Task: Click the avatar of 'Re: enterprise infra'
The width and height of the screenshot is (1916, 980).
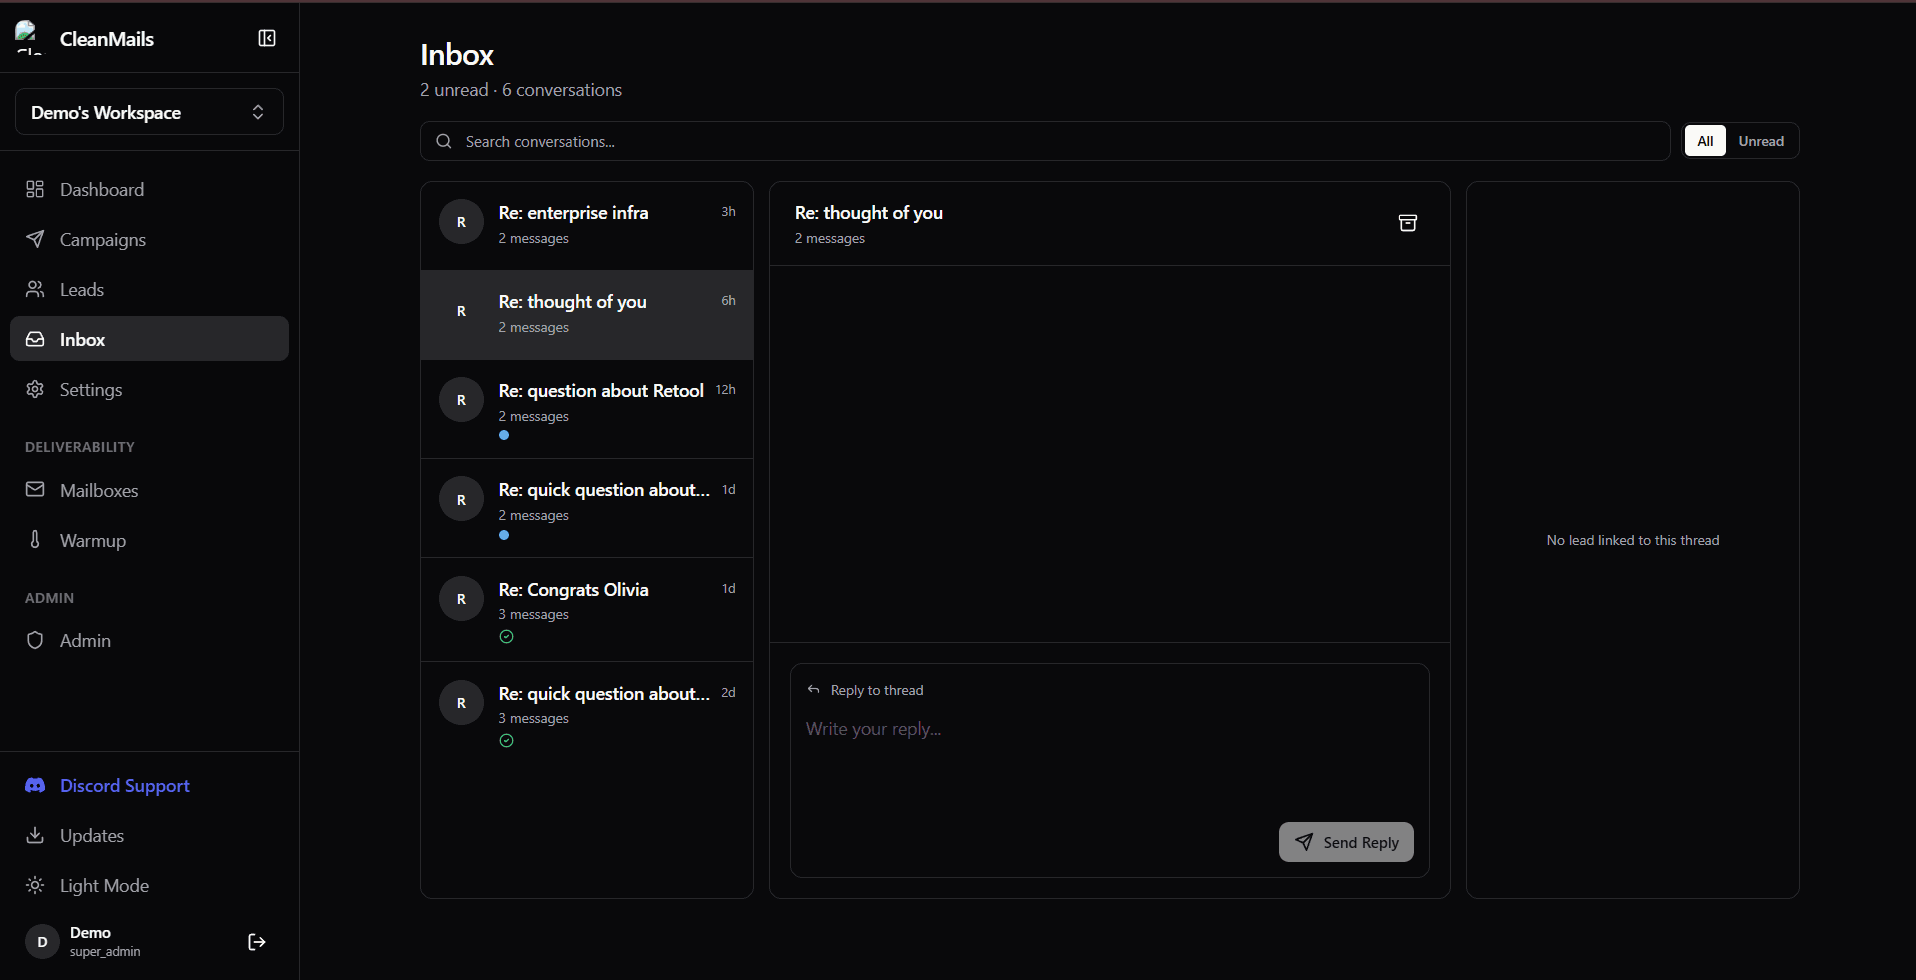Action: click(x=461, y=222)
